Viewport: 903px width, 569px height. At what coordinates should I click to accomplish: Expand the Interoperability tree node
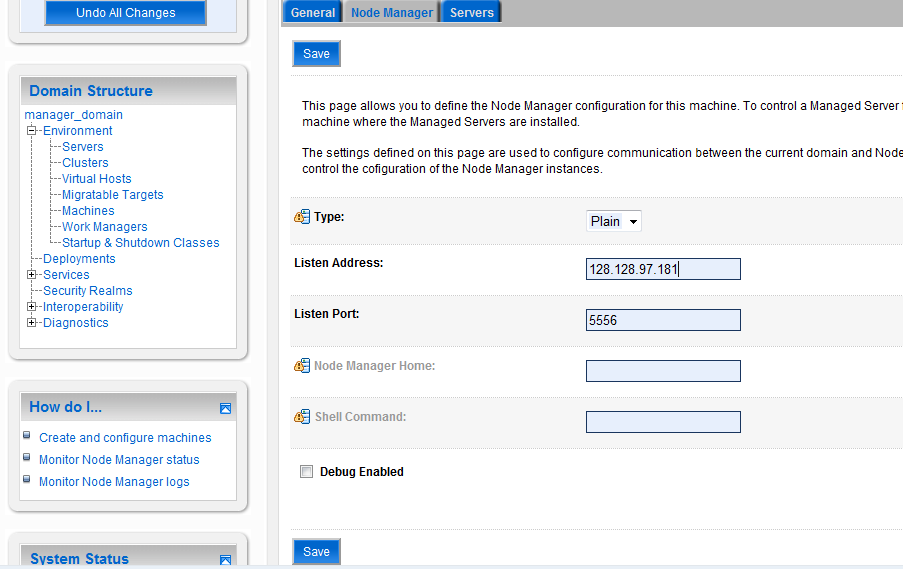click(x=32, y=306)
